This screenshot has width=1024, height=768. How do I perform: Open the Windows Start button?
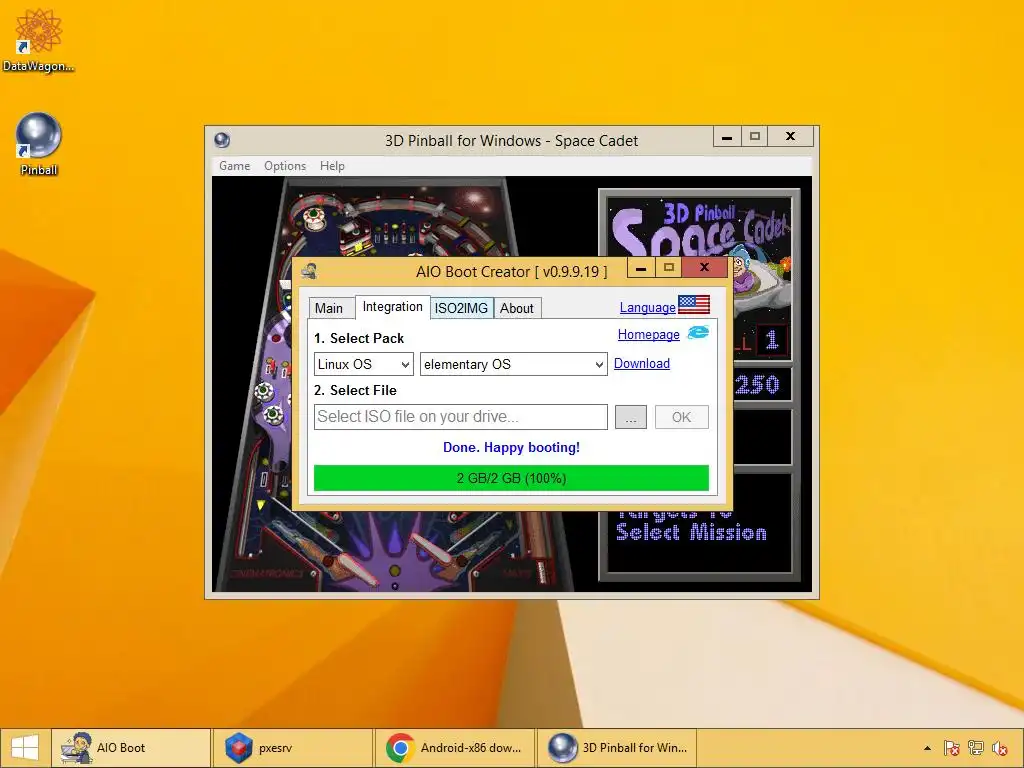point(25,748)
